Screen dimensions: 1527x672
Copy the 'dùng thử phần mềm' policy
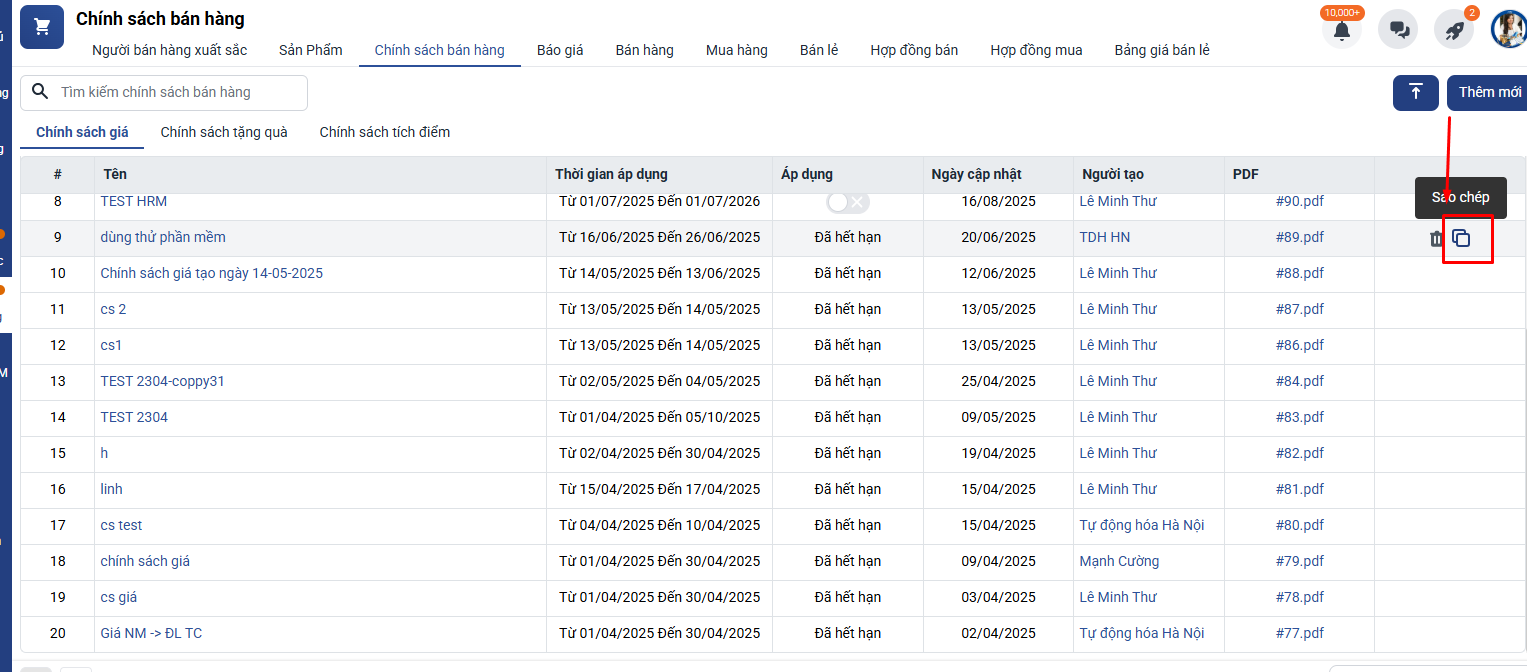click(1461, 239)
